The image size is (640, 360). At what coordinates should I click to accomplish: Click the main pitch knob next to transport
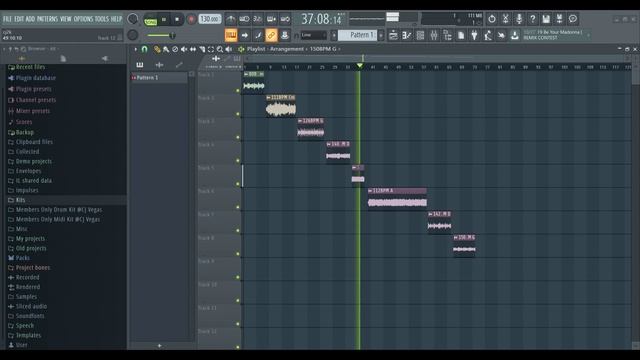pos(133,35)
